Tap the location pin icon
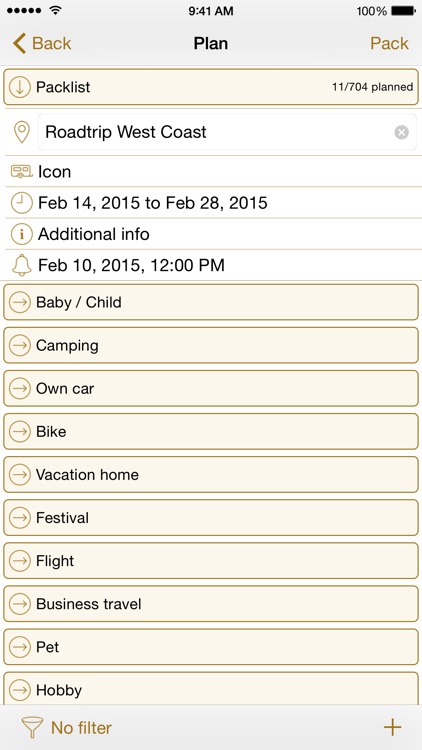The image size is (422, 750). pyautogui.click(x=22, y=132)
